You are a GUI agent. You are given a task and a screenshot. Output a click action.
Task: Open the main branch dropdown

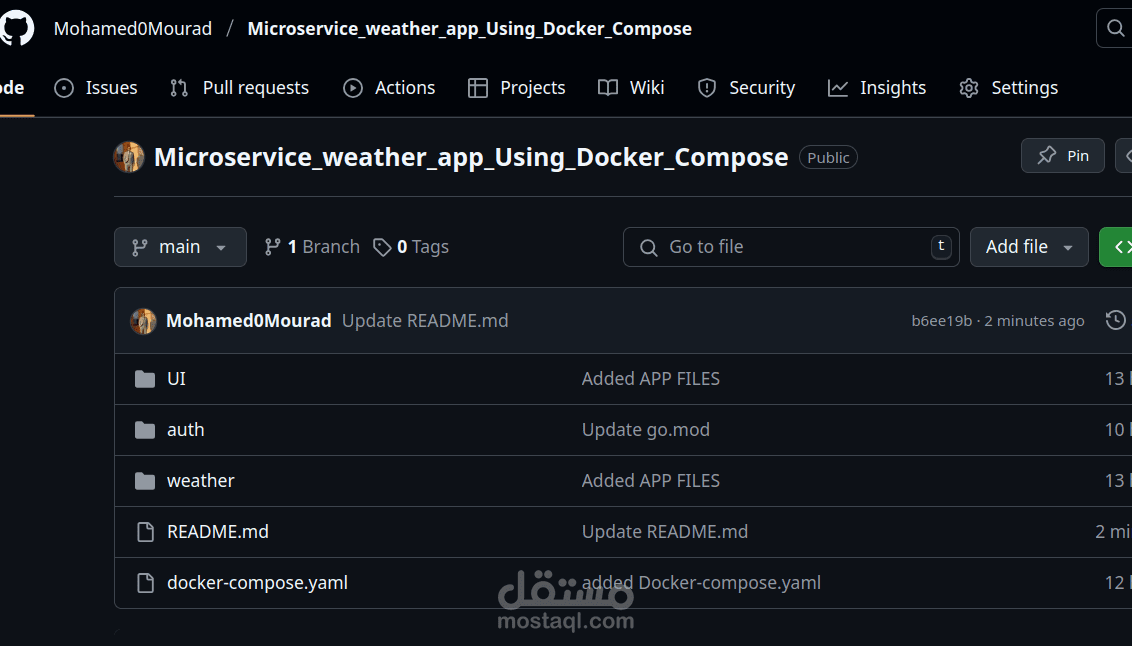180,247
